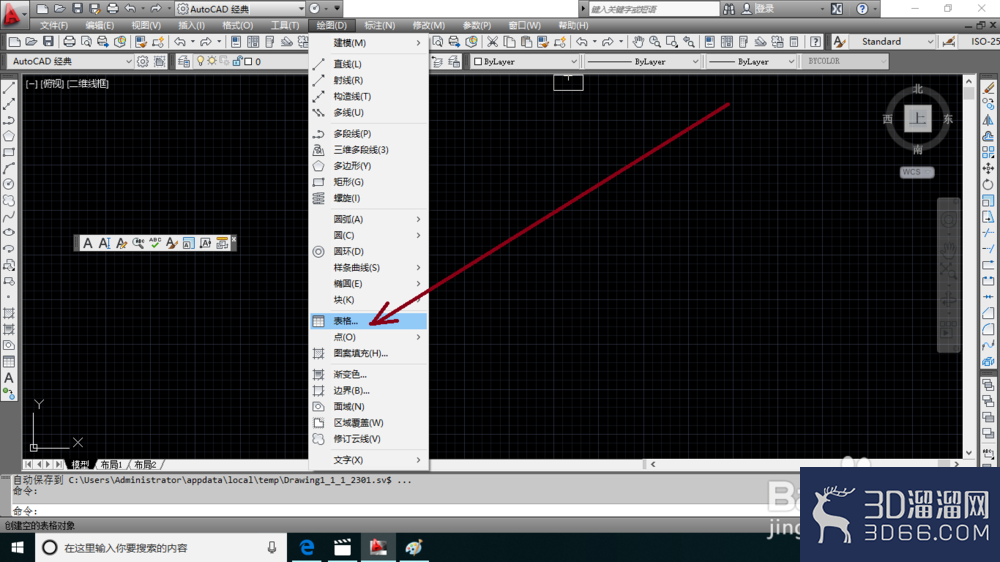Expand 圆弧(A) submenu
1000x562 pixels.
pos(369,219)
